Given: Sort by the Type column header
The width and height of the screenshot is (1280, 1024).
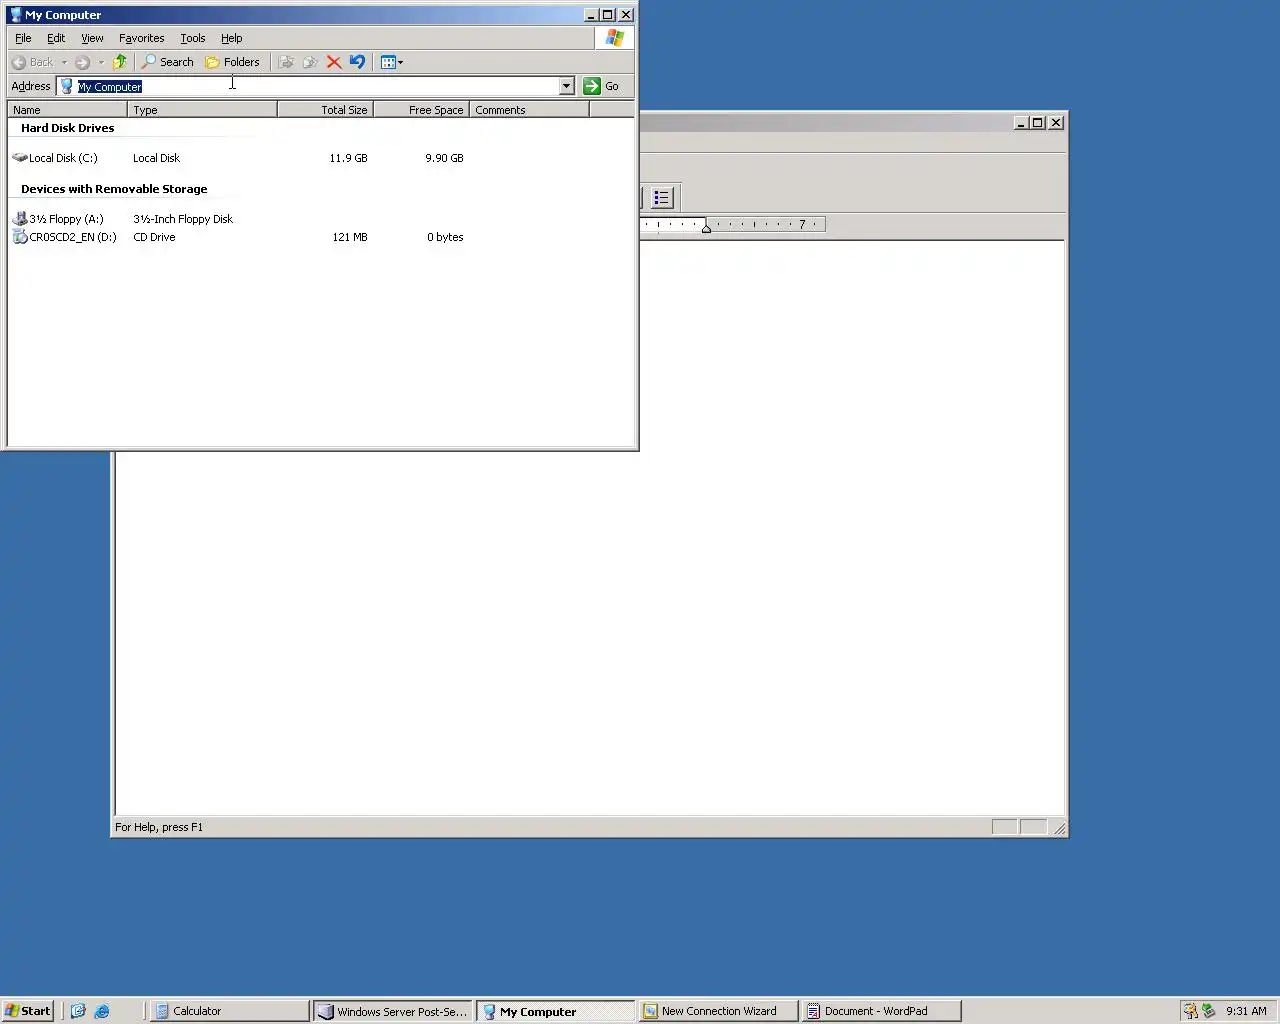Looking at the screenshot, I should click(202, 110).
